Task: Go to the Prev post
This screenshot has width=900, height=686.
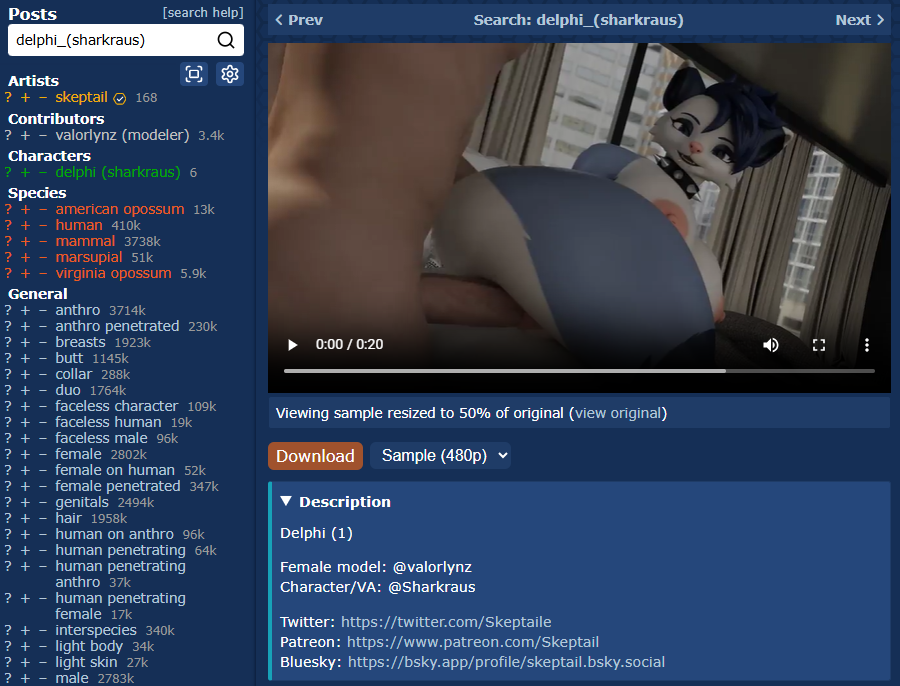Action: click(299, 20)
